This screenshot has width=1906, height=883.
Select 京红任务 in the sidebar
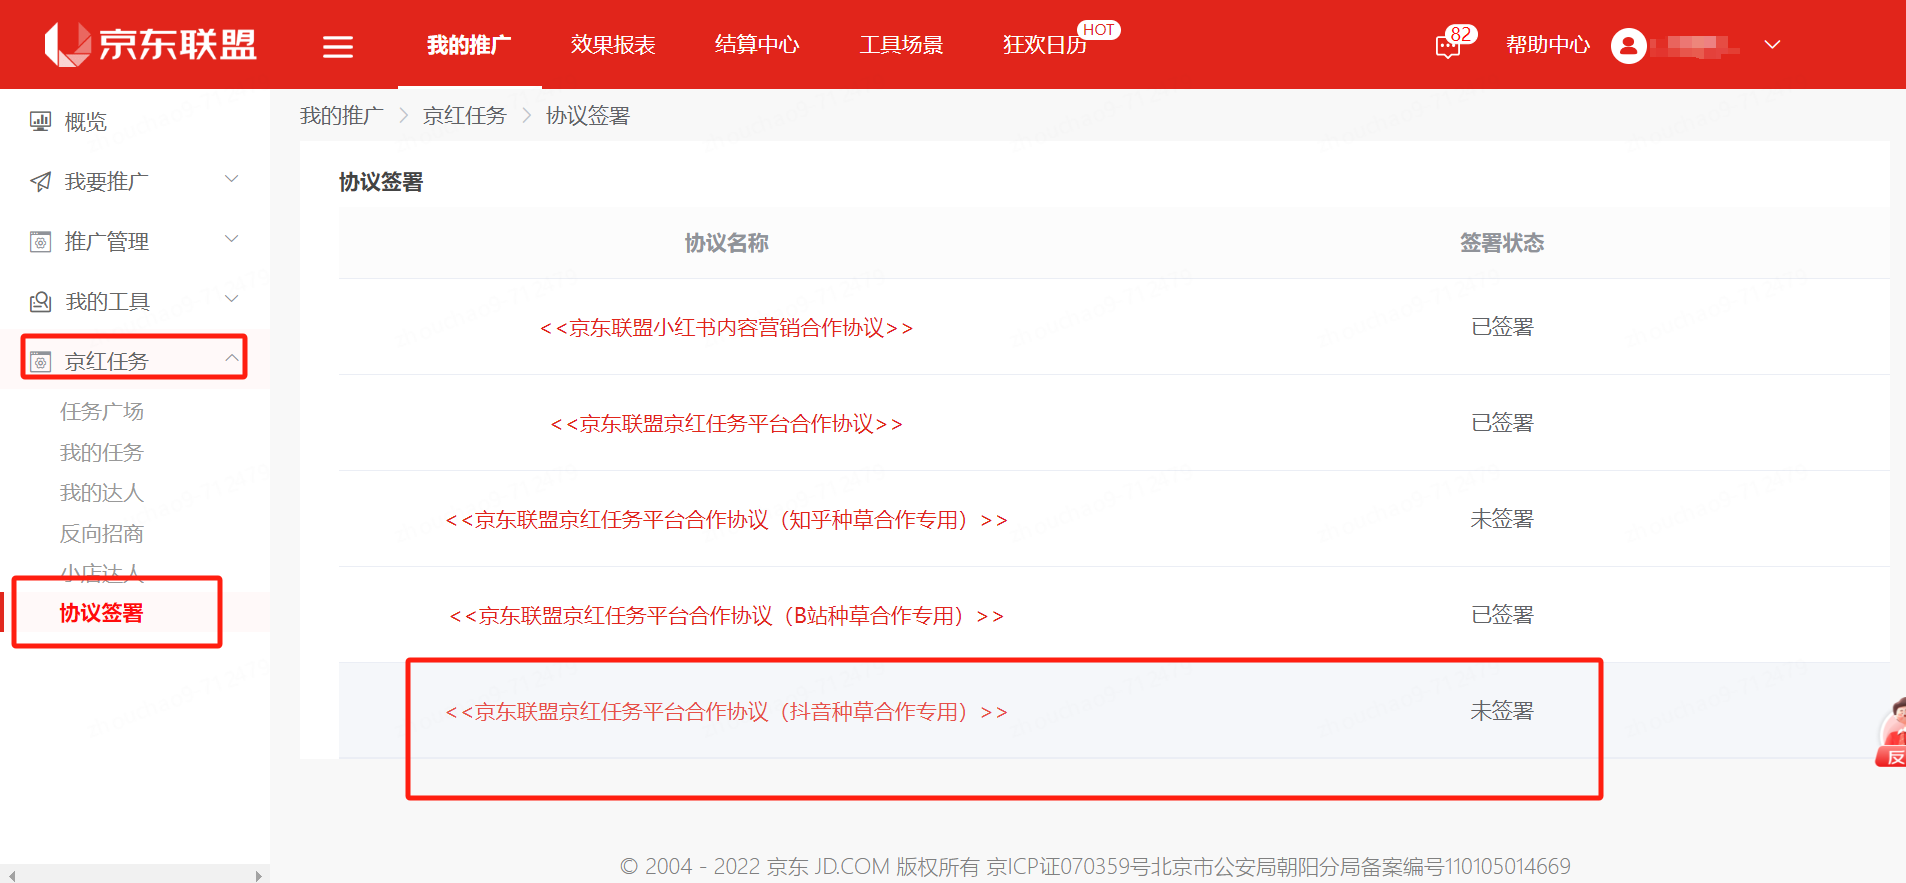pyautogui.click(x=106, y=362)
